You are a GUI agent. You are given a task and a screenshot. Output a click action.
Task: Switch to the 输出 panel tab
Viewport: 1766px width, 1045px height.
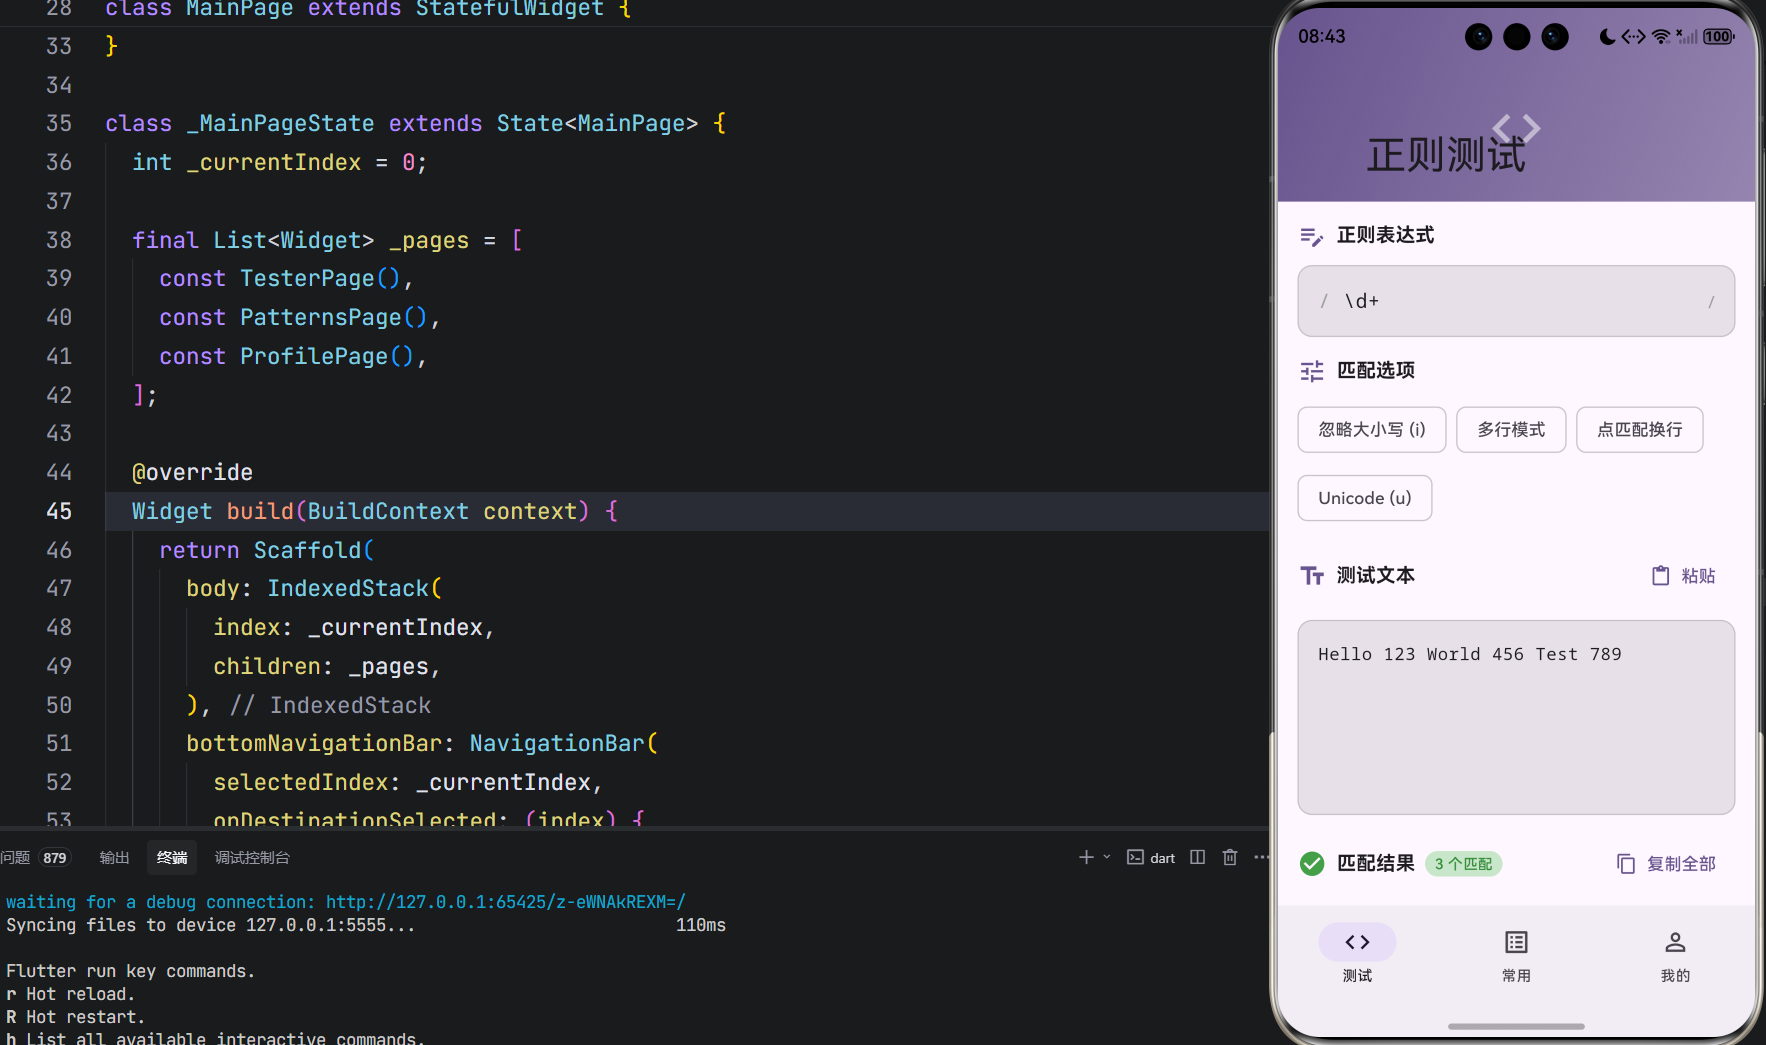tap(115, 857)
